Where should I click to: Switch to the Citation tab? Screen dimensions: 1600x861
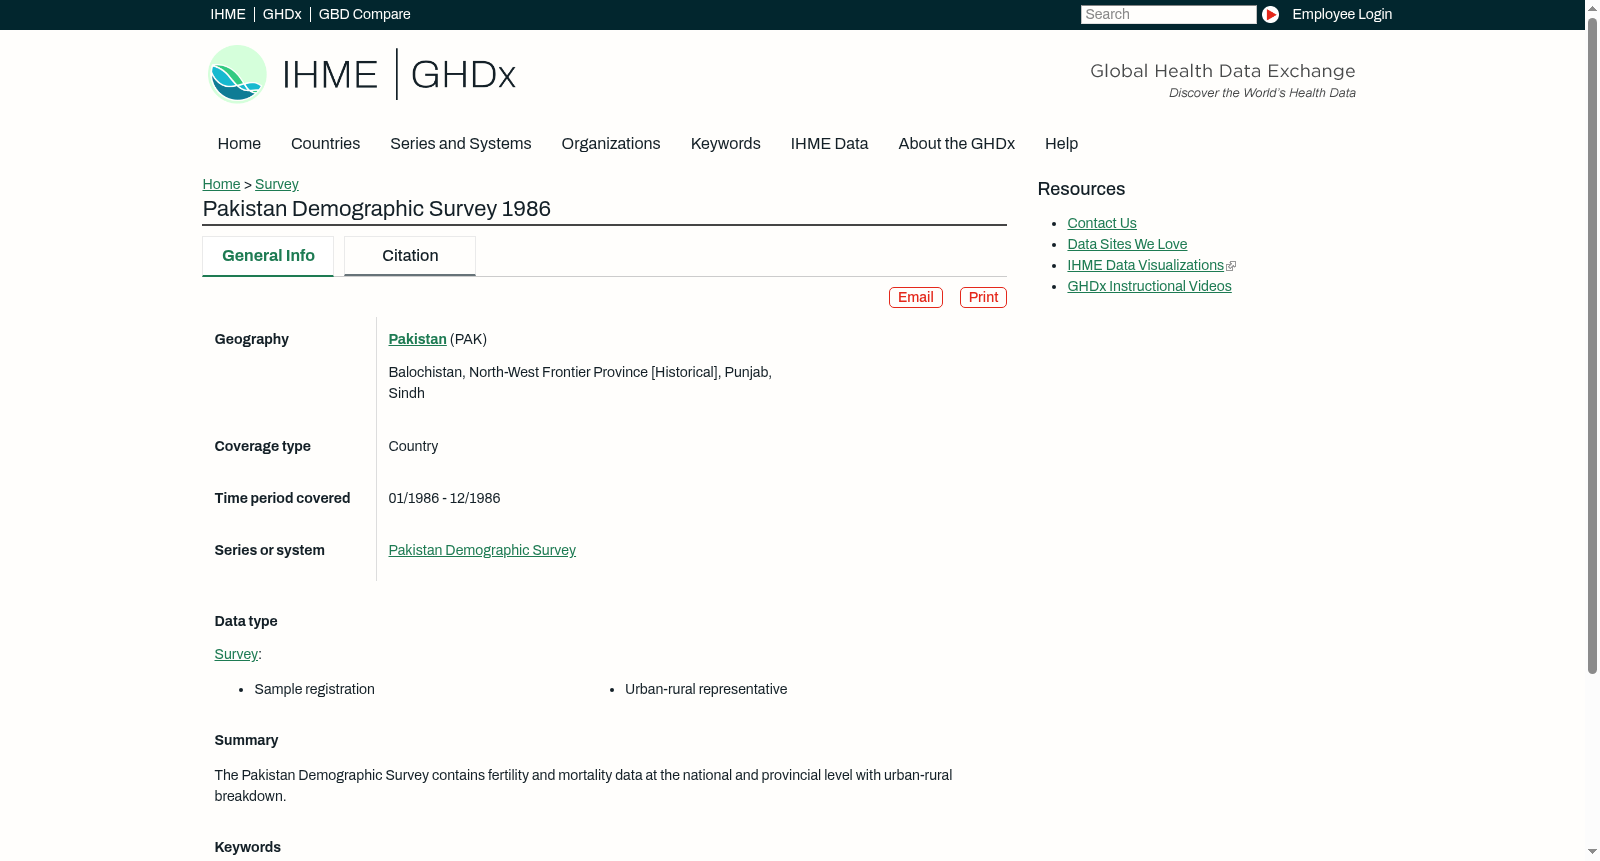click(x=410, y=256)
